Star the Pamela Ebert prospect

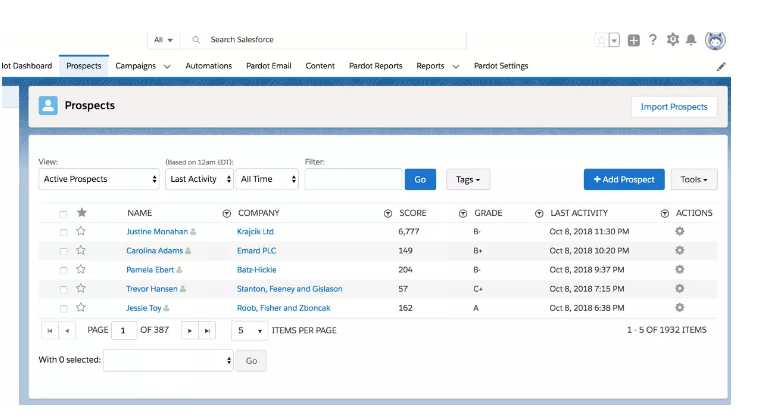pyautogui.click(x=81, y=269)
